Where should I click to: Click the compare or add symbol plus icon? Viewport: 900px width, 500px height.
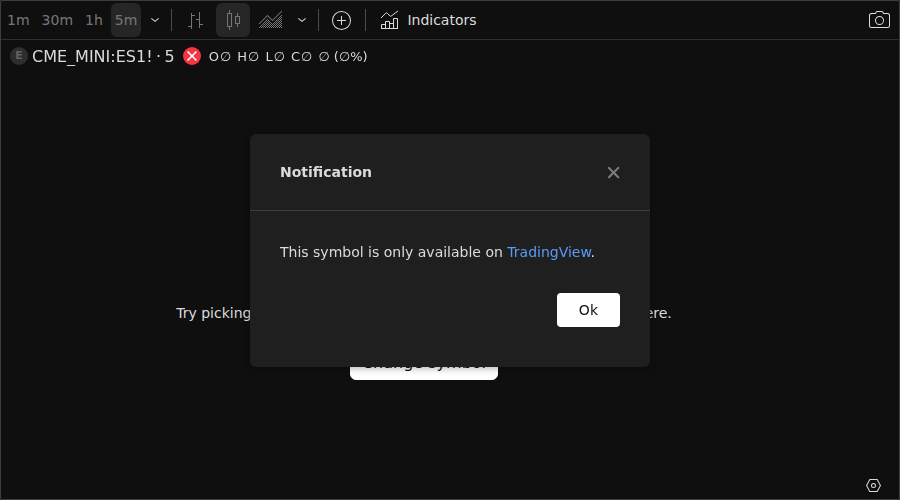pos(342,21)
